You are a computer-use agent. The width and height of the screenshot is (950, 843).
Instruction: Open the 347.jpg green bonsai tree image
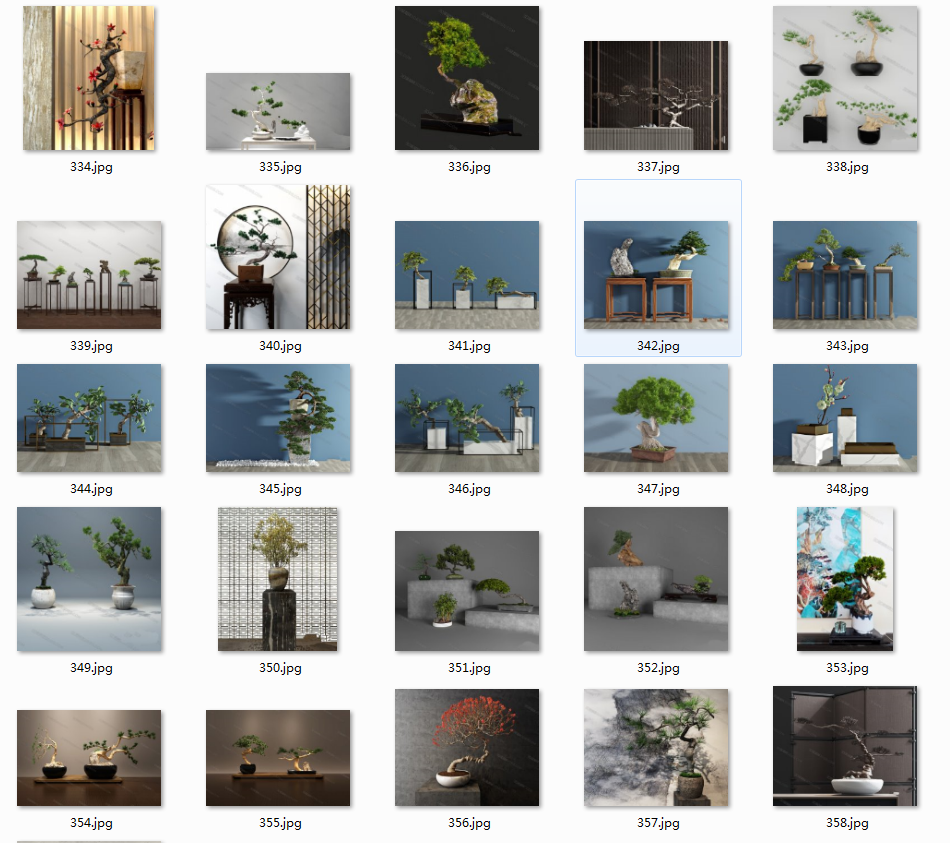pyautogui.click(x=656, y=418)
